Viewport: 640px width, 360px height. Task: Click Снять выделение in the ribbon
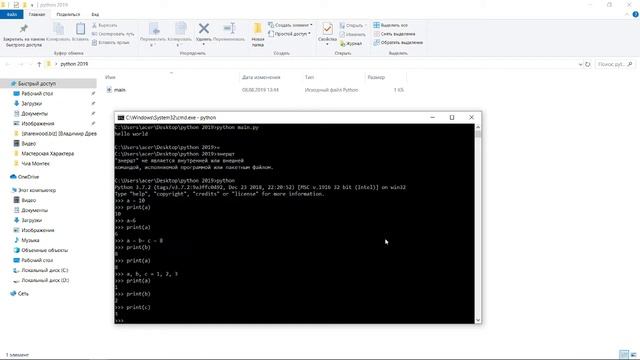pyautogui.click(x=394, y=34)
